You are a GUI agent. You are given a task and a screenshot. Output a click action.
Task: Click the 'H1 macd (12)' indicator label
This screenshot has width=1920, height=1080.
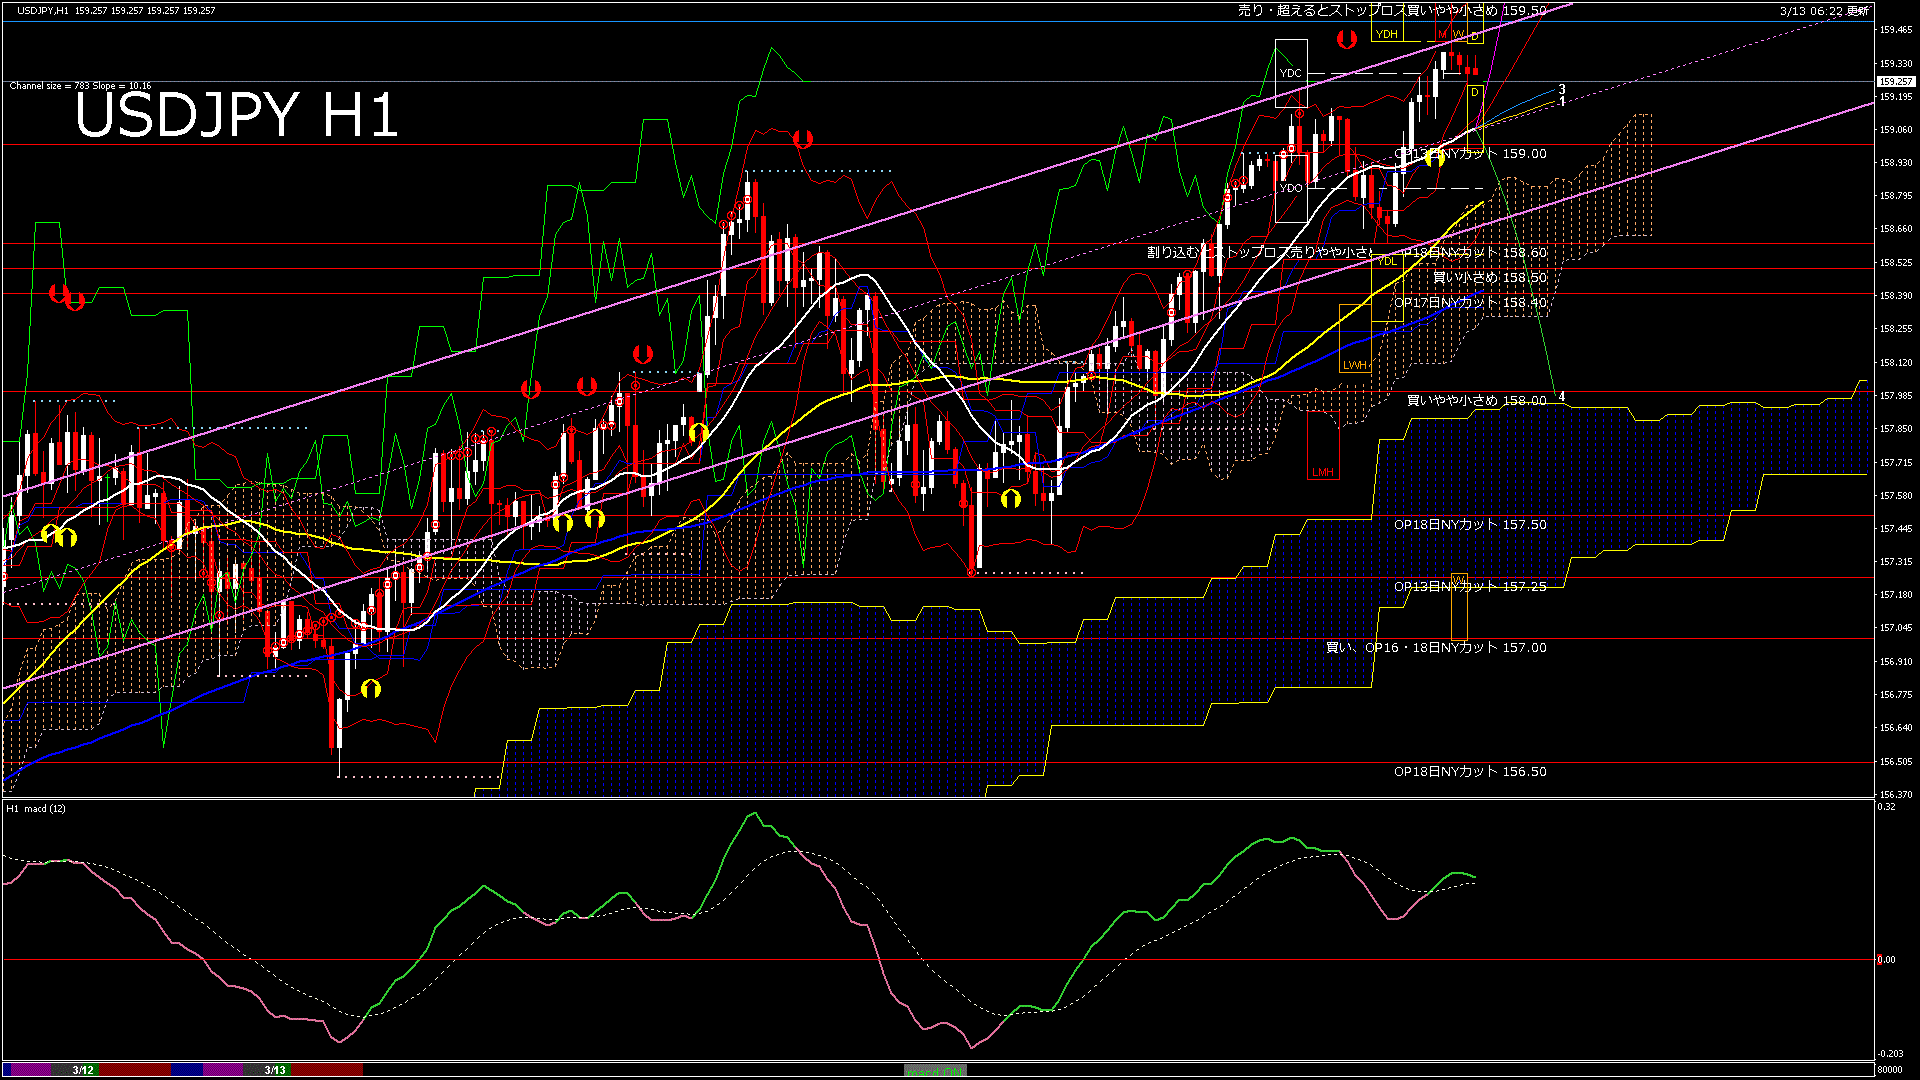click(36, 808)
